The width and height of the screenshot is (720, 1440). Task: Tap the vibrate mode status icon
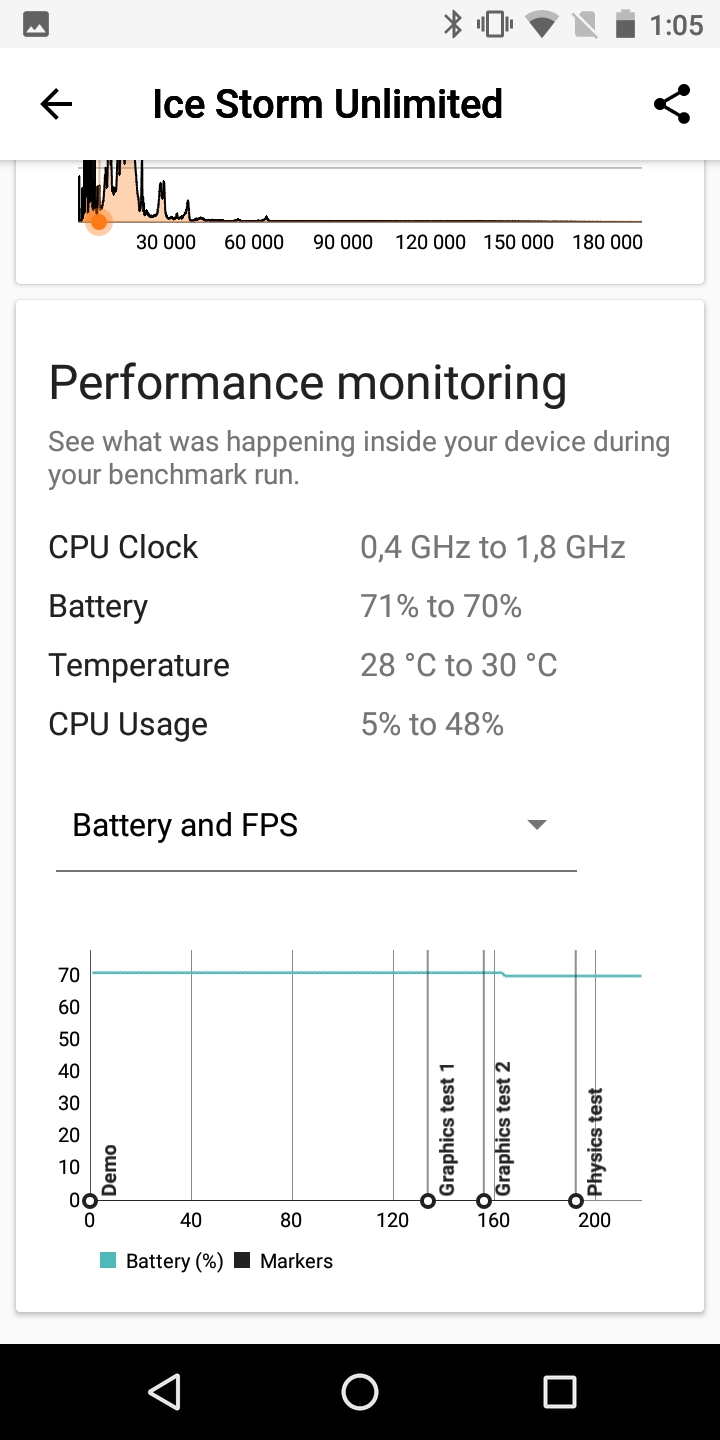pos(495,24)
